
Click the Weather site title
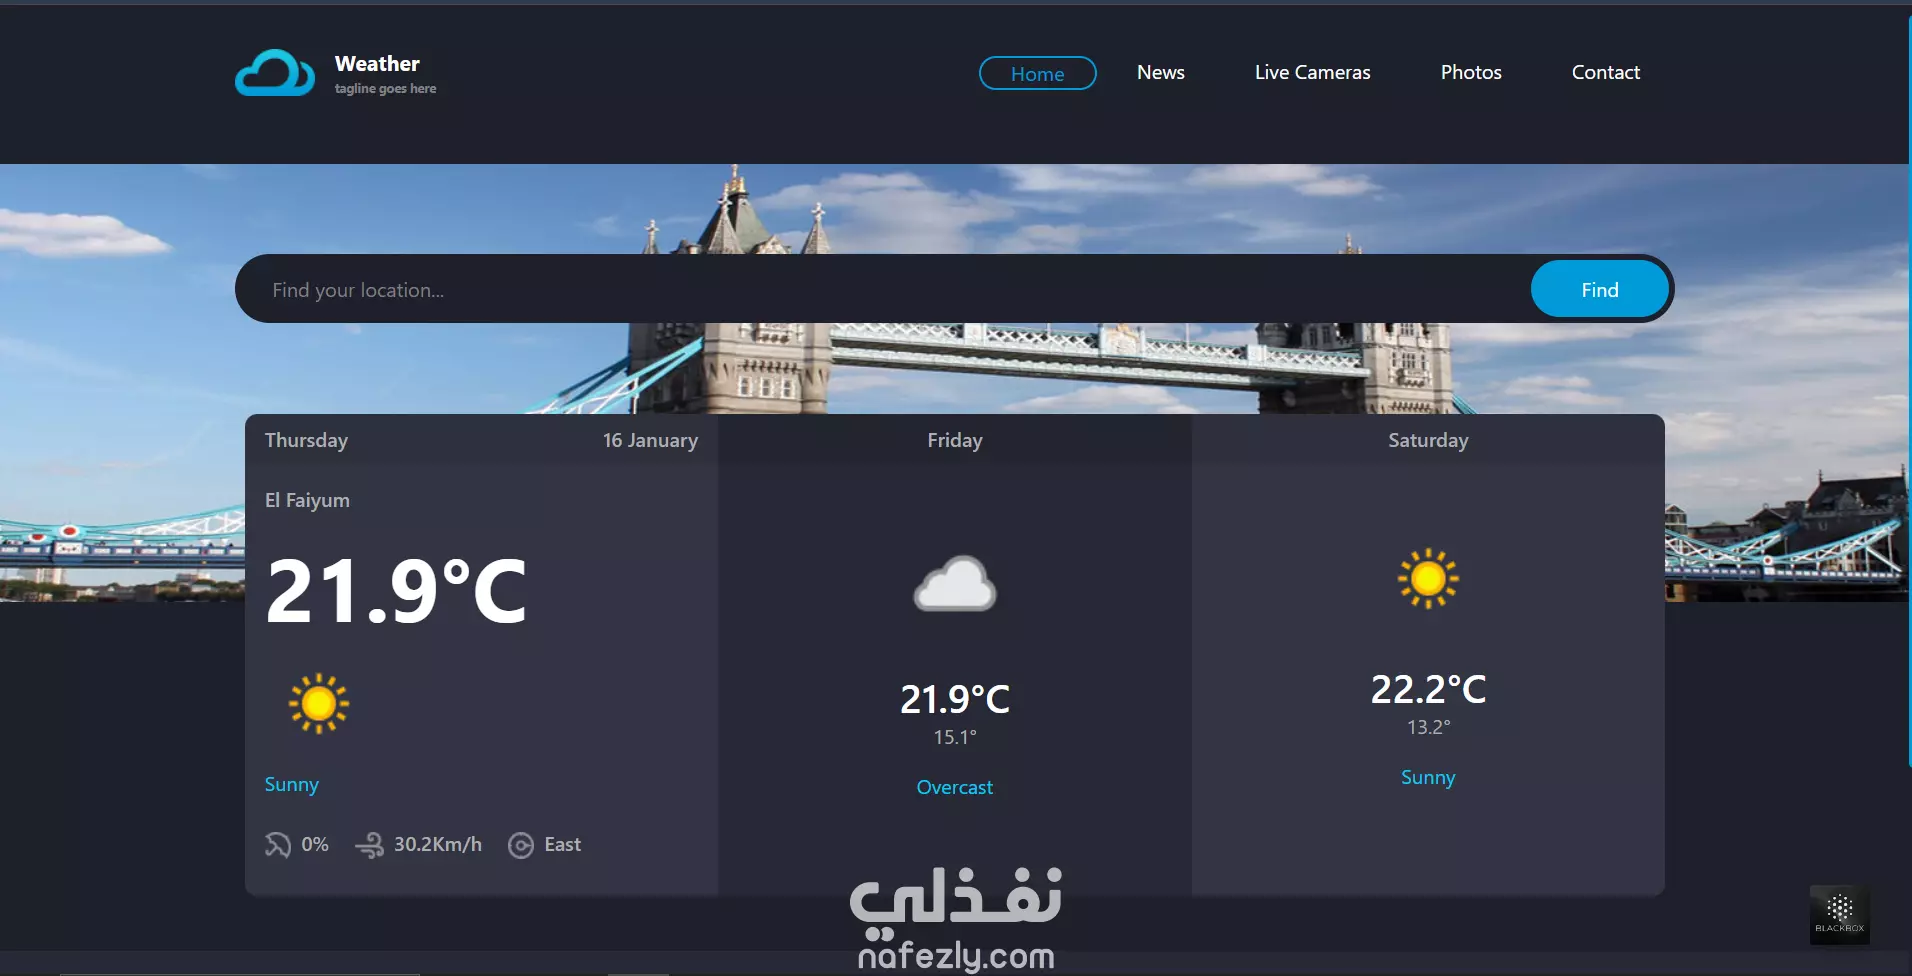(x=377, y=63)
